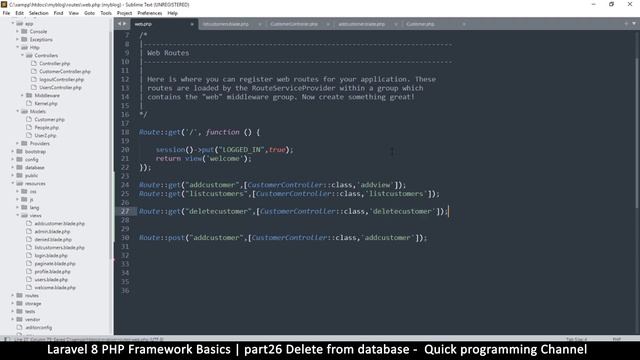This screenshot has height=360, width=640.
Task: Open profile.blade.php in the sidebar
Action: click(x=52, y=271)
